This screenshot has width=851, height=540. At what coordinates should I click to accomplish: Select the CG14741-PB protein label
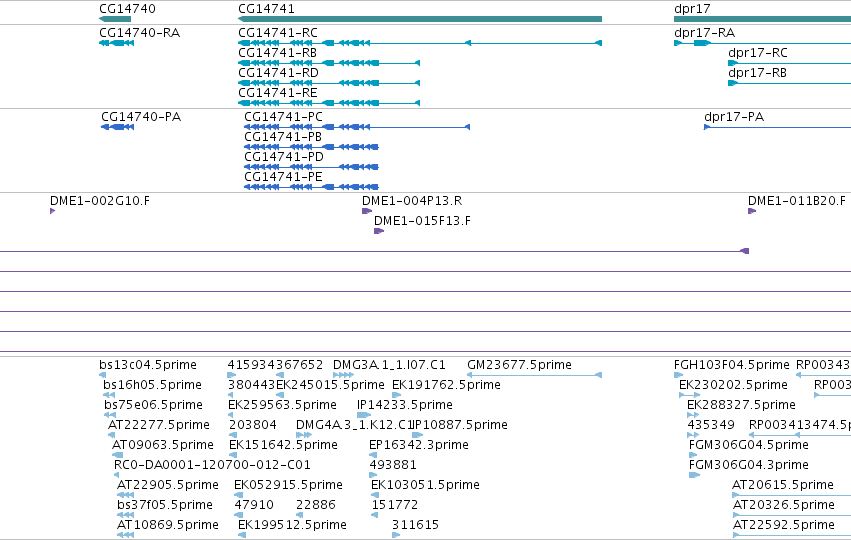(x=283, y=137)
